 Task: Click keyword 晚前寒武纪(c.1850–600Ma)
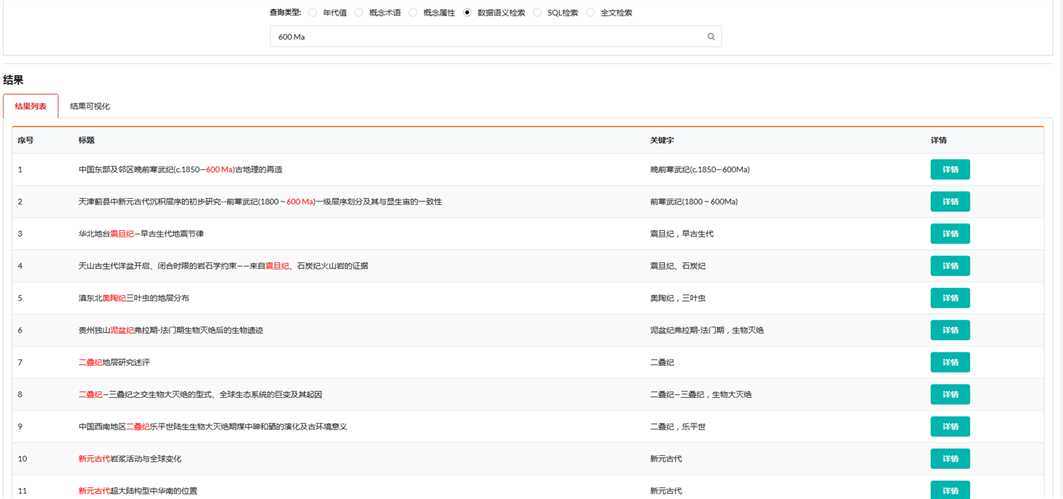tap(700, 169)
